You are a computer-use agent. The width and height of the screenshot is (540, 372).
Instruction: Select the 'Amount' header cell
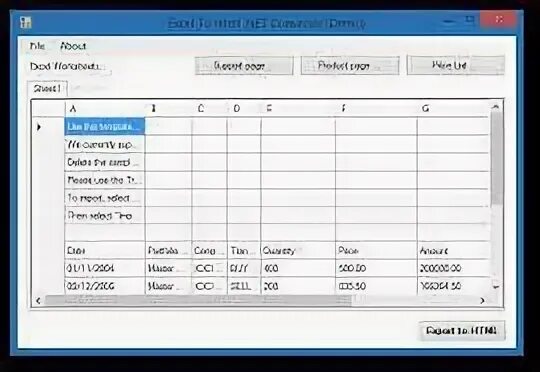point(453,250)
